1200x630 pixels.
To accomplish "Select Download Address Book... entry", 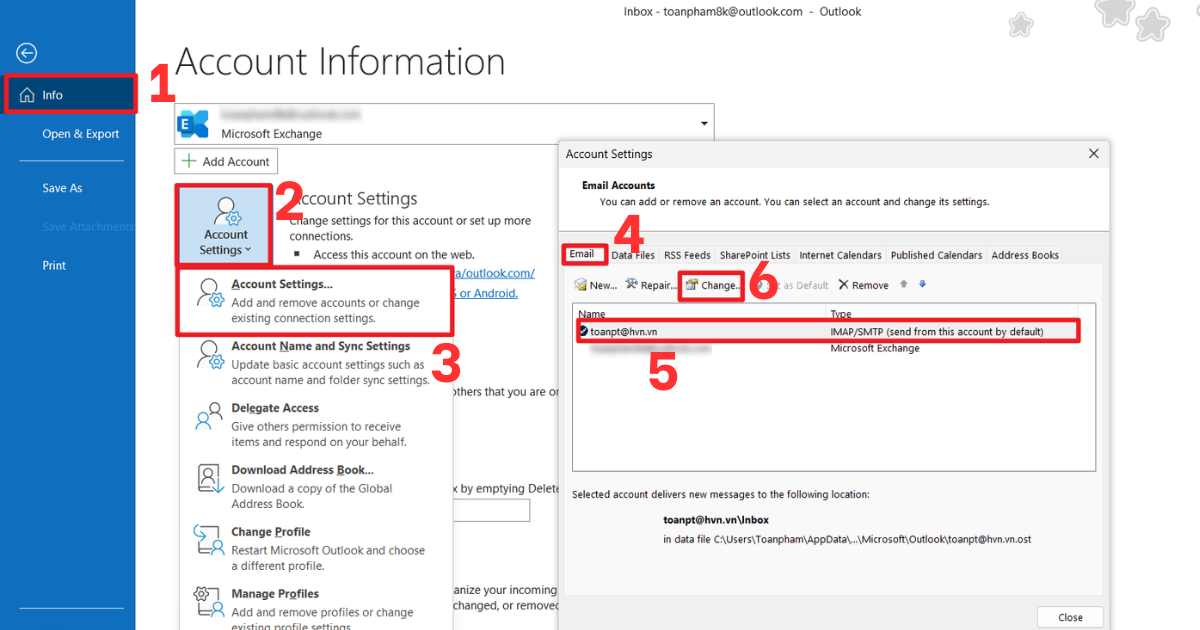I will click(315, 487).
